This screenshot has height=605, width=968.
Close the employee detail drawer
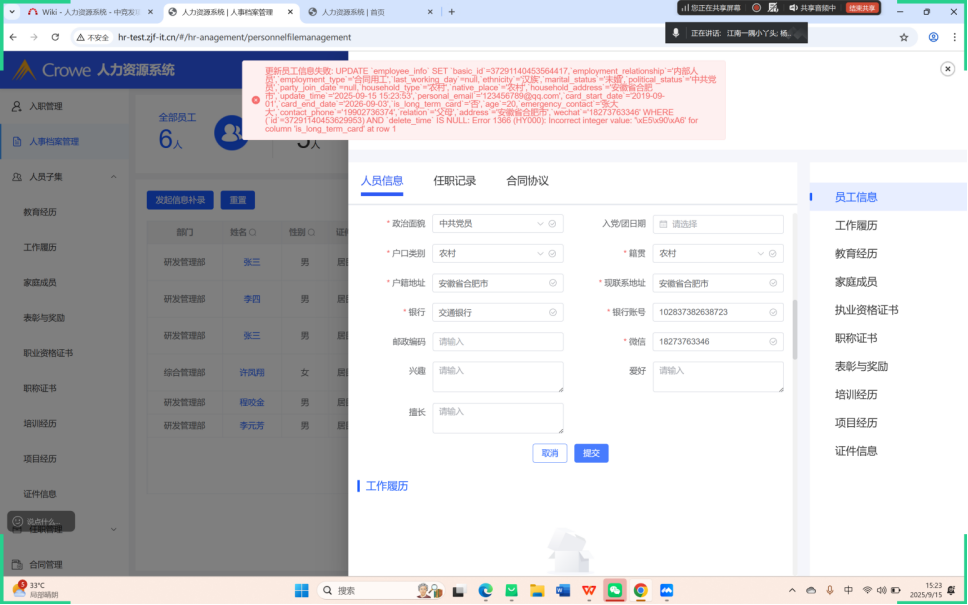point(948,69)
